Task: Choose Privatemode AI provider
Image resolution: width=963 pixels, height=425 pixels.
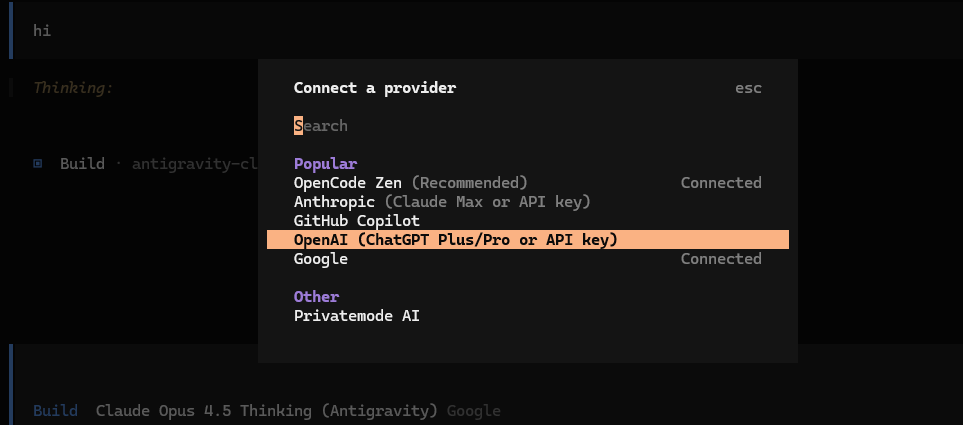Action: point(356,316)
